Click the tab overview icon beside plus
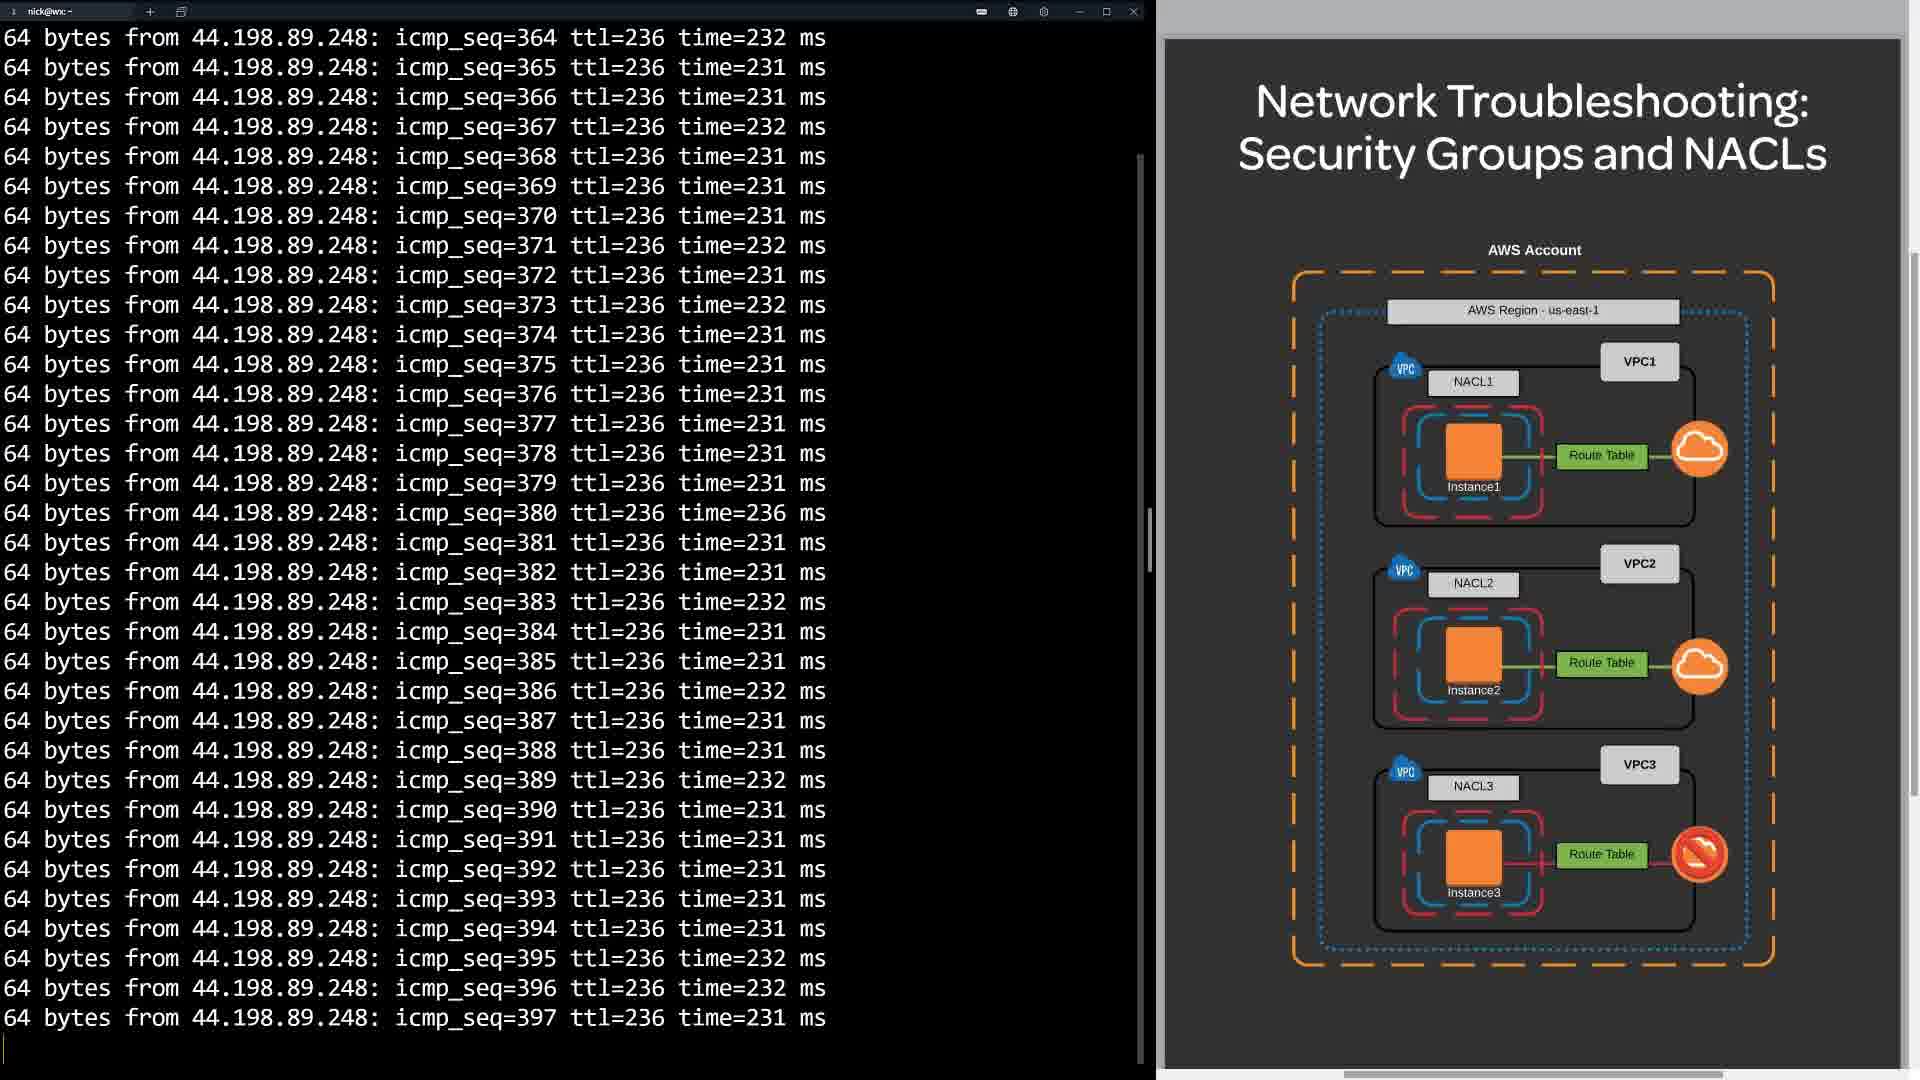Image resolution: width=1920 pixels, height=1080 pixels. [x=181, y=12]
